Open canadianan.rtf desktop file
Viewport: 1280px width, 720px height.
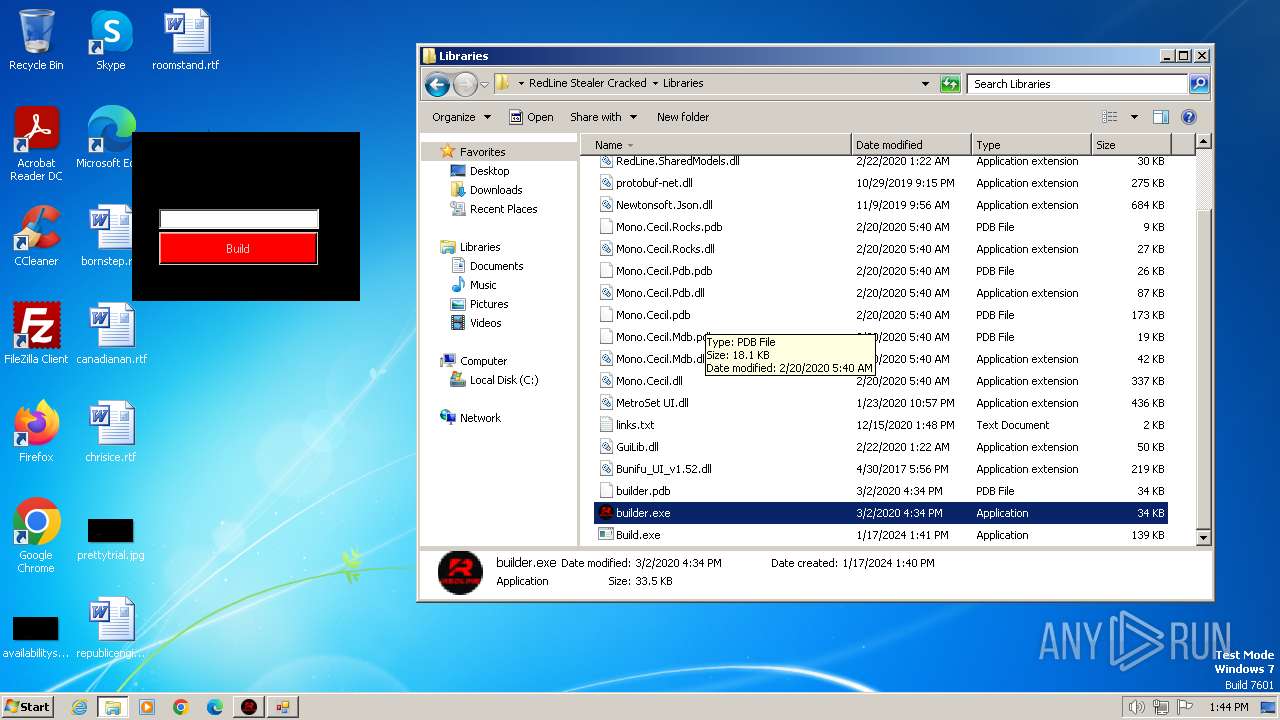click(111, 333)
